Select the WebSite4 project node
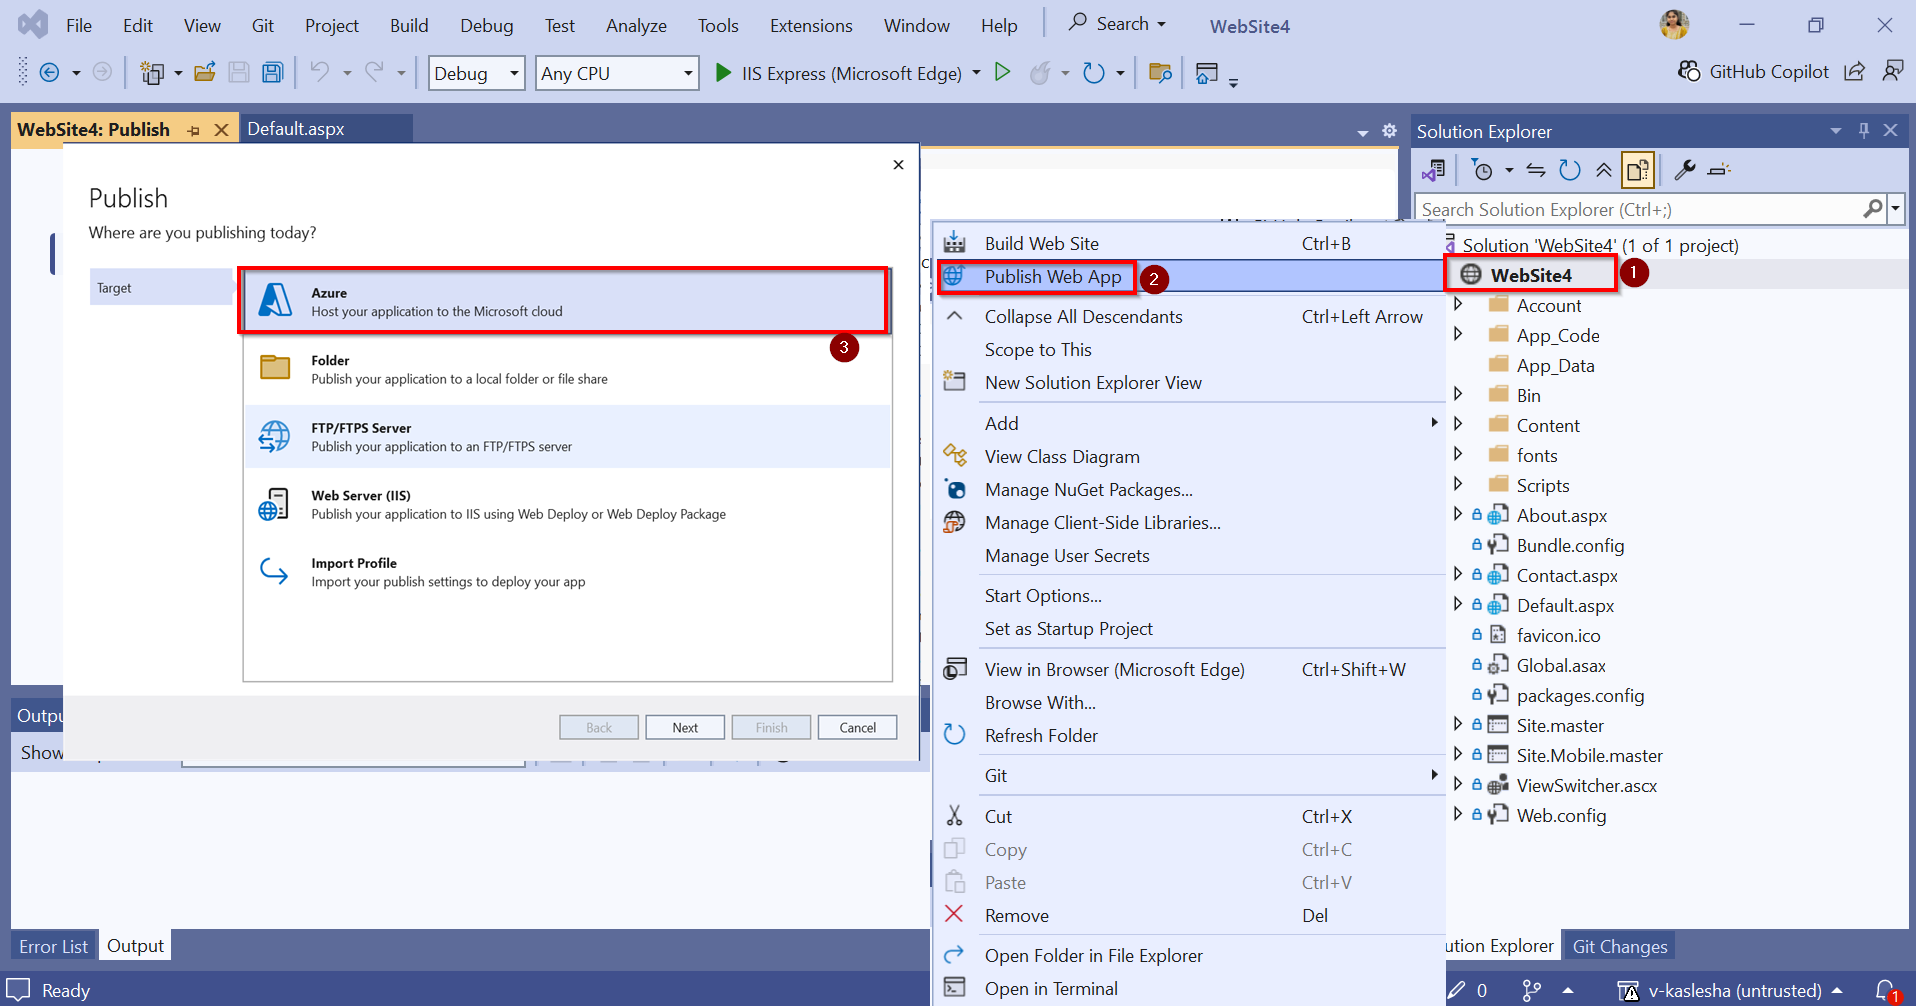 coord(1530,275)
